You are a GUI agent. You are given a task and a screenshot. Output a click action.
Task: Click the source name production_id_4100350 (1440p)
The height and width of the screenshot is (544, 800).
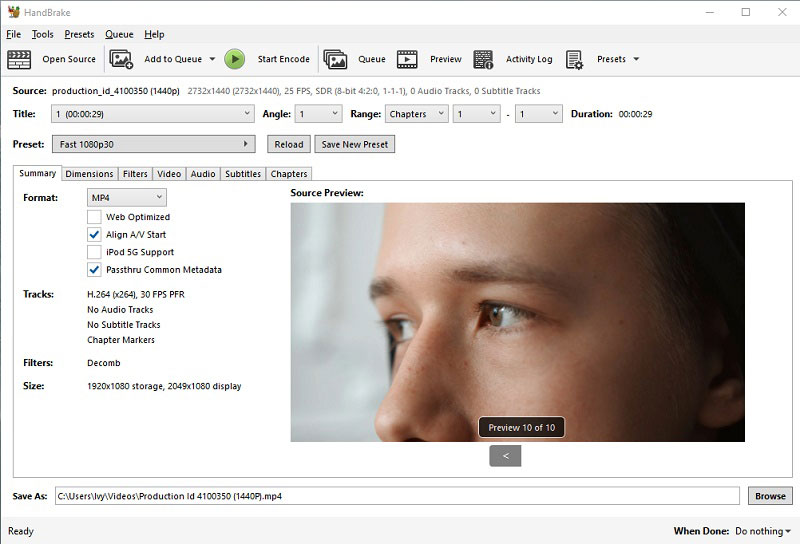tap(116, 91)
